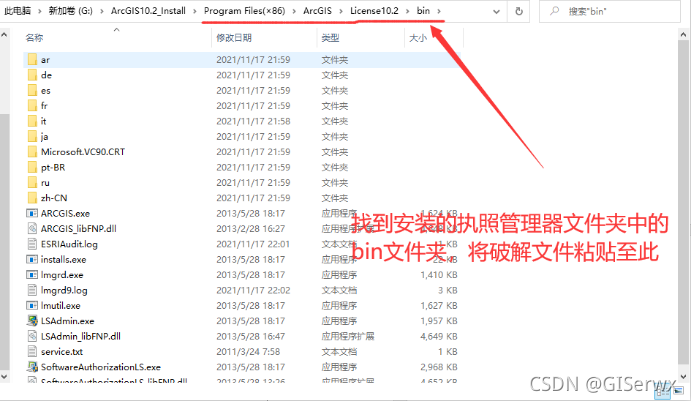Click the search magnifier icon

tap(555, 11)
